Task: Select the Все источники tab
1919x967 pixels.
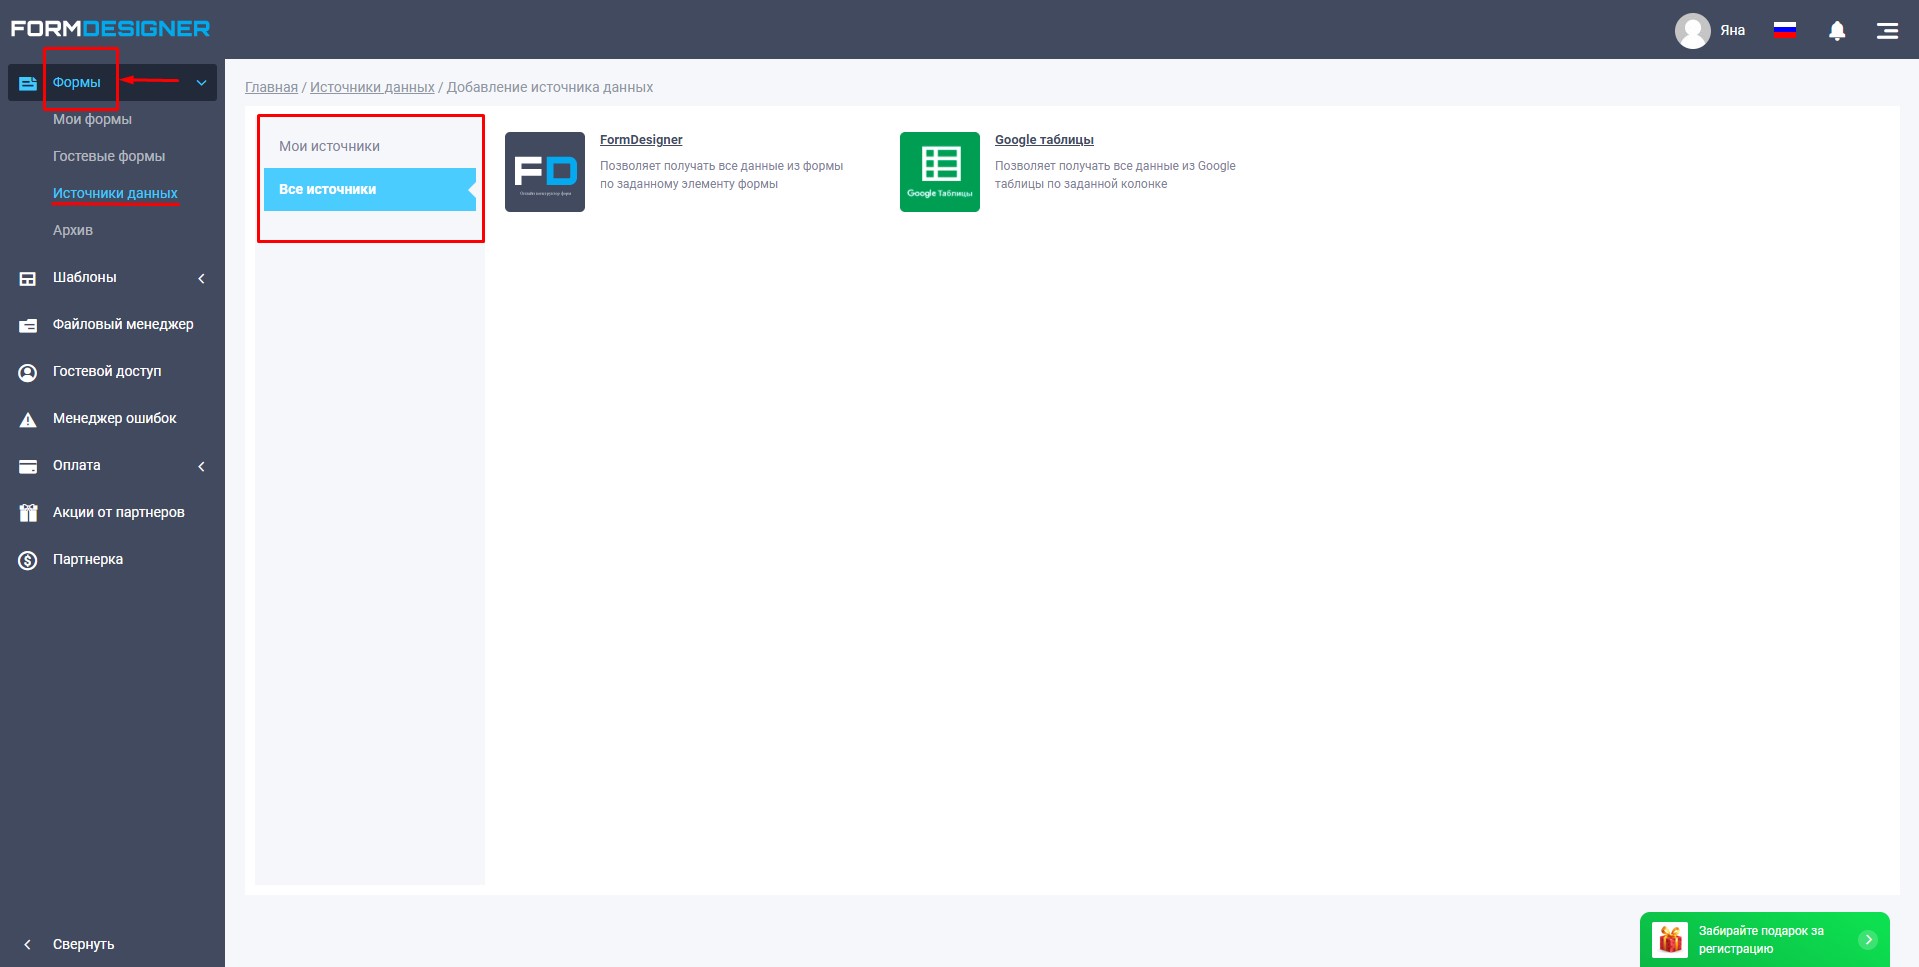Action: [370, 189]
